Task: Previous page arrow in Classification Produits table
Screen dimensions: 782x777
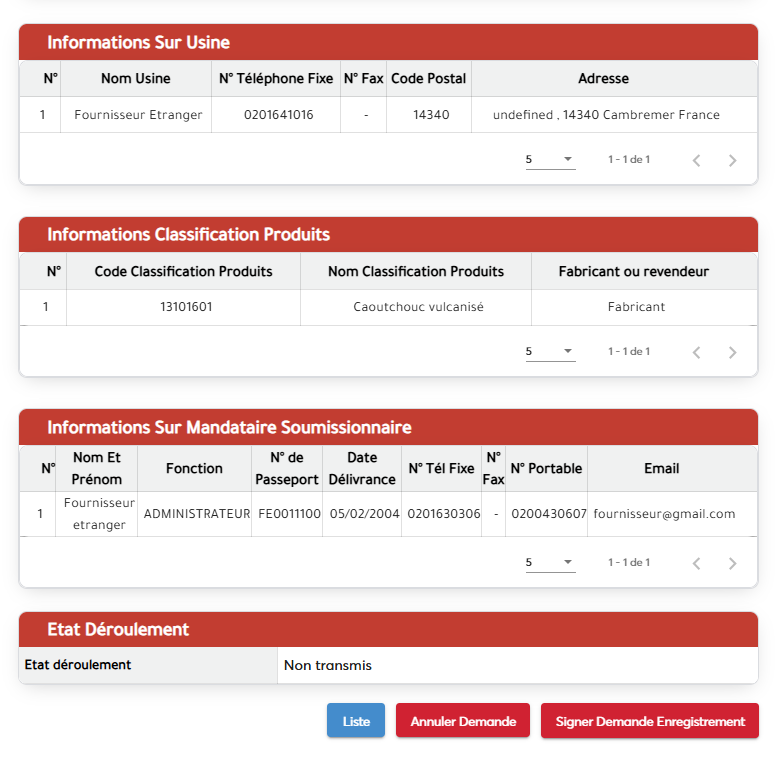Action: pyautogui.click(x=696, y=352)
